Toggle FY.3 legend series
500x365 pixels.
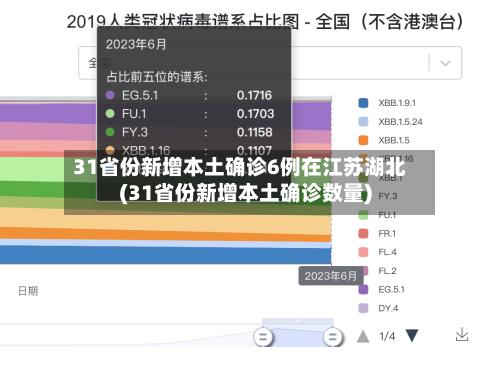(x=378, y=196)
